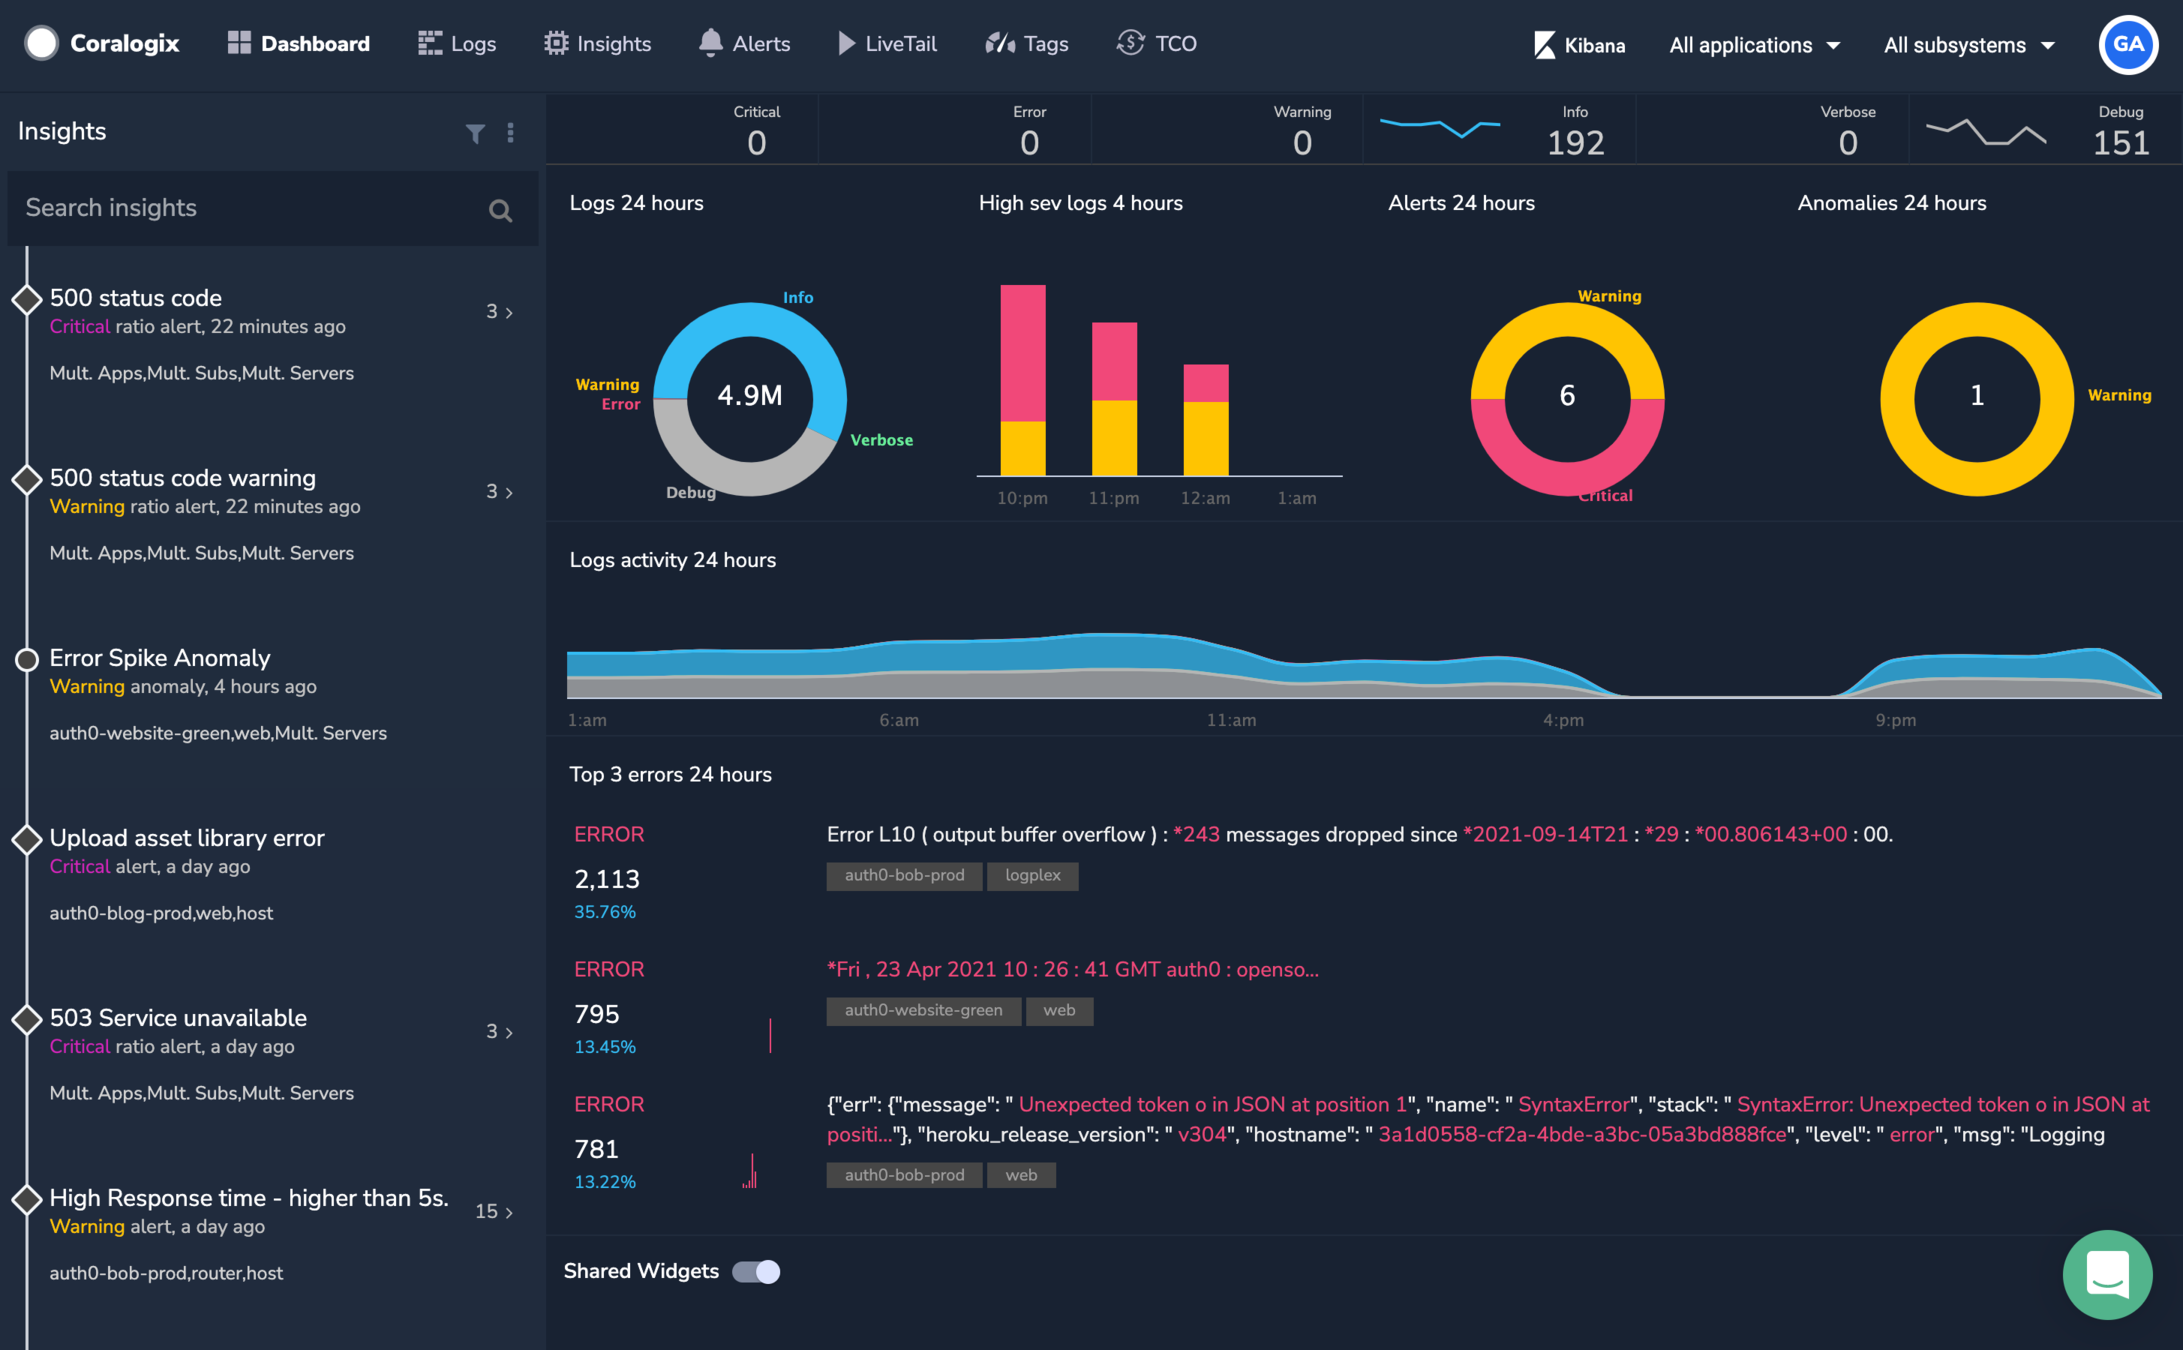Image resolution: width=2183 pixels, height=1350 pixels.
Task: Open Kibana from the top bar
Action: click(x=1579, y=45)
